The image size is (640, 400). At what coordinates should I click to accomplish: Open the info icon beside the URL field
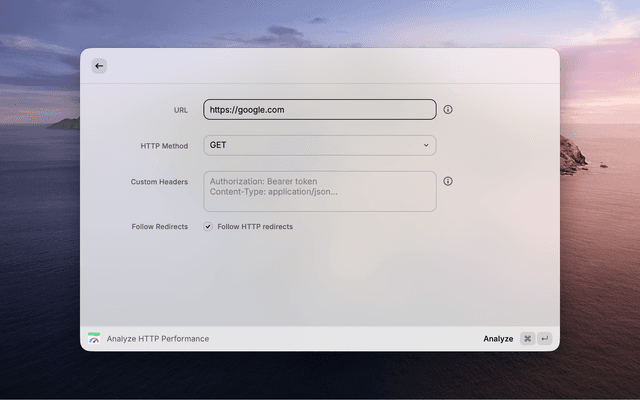[x=448, y=110]
